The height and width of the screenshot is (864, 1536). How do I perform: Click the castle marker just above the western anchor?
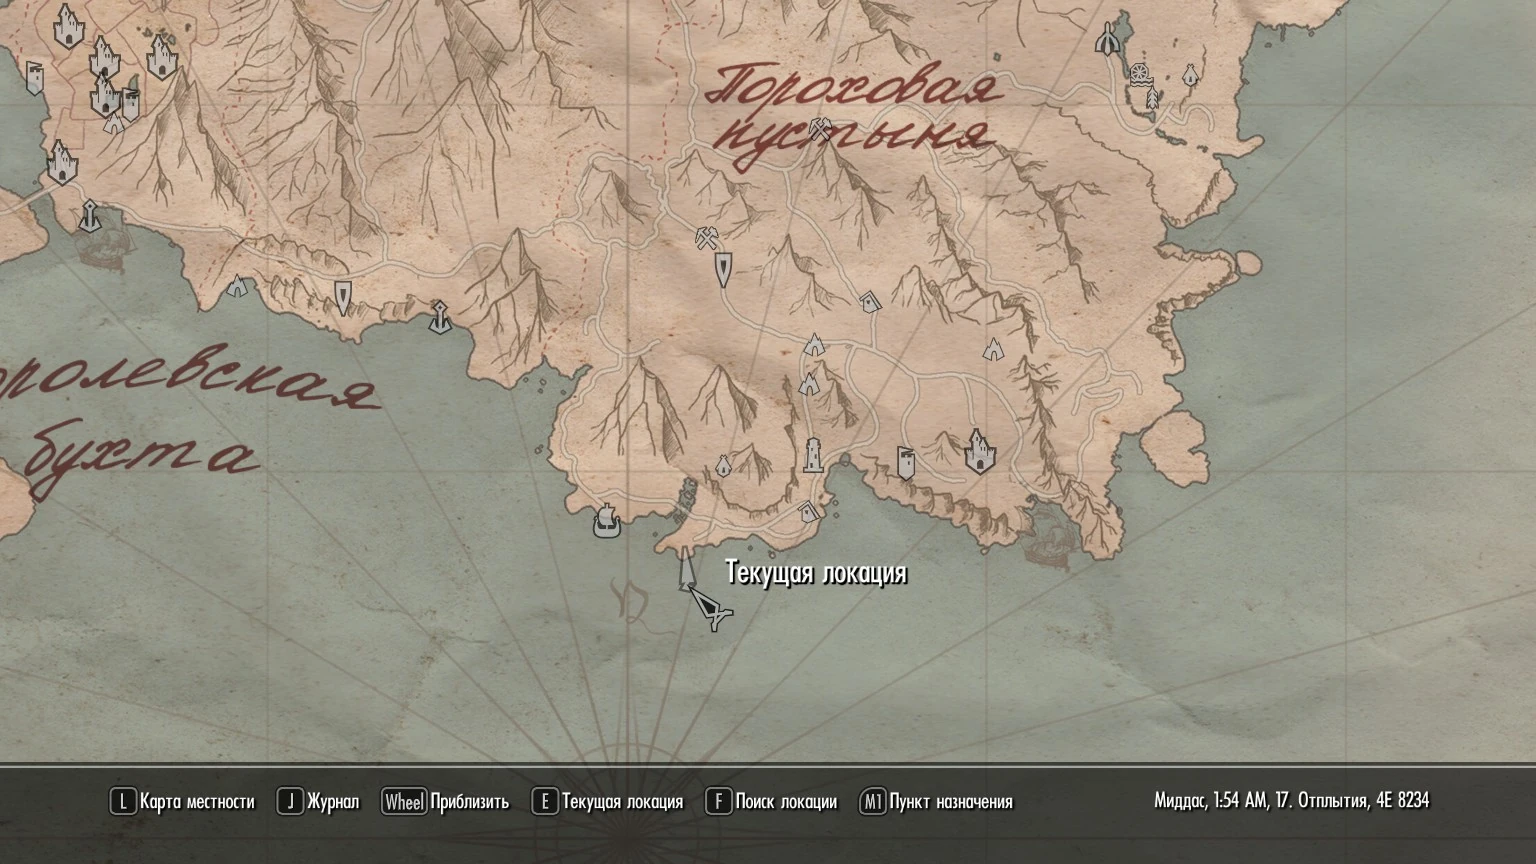(62, 162)
